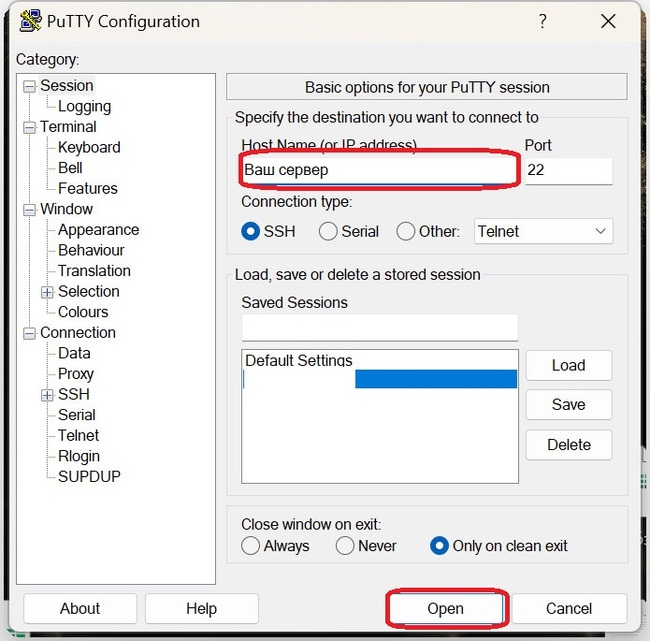Screen dimensions: 650x641
Task: Select the Colours category
Action: pyautogui.click(x=83, y=312)
